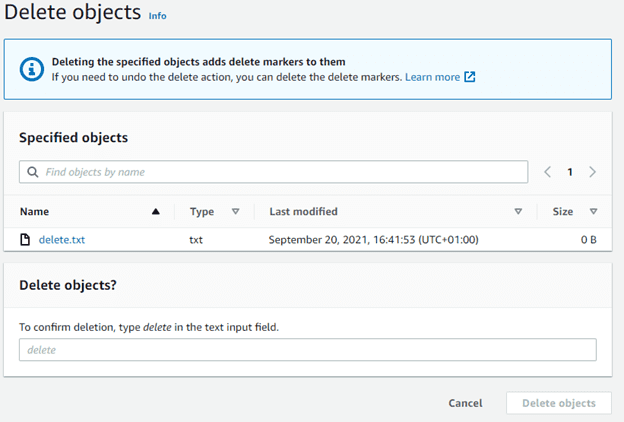
Task: Sort by Type using its arrow
Action: [236, 212]
